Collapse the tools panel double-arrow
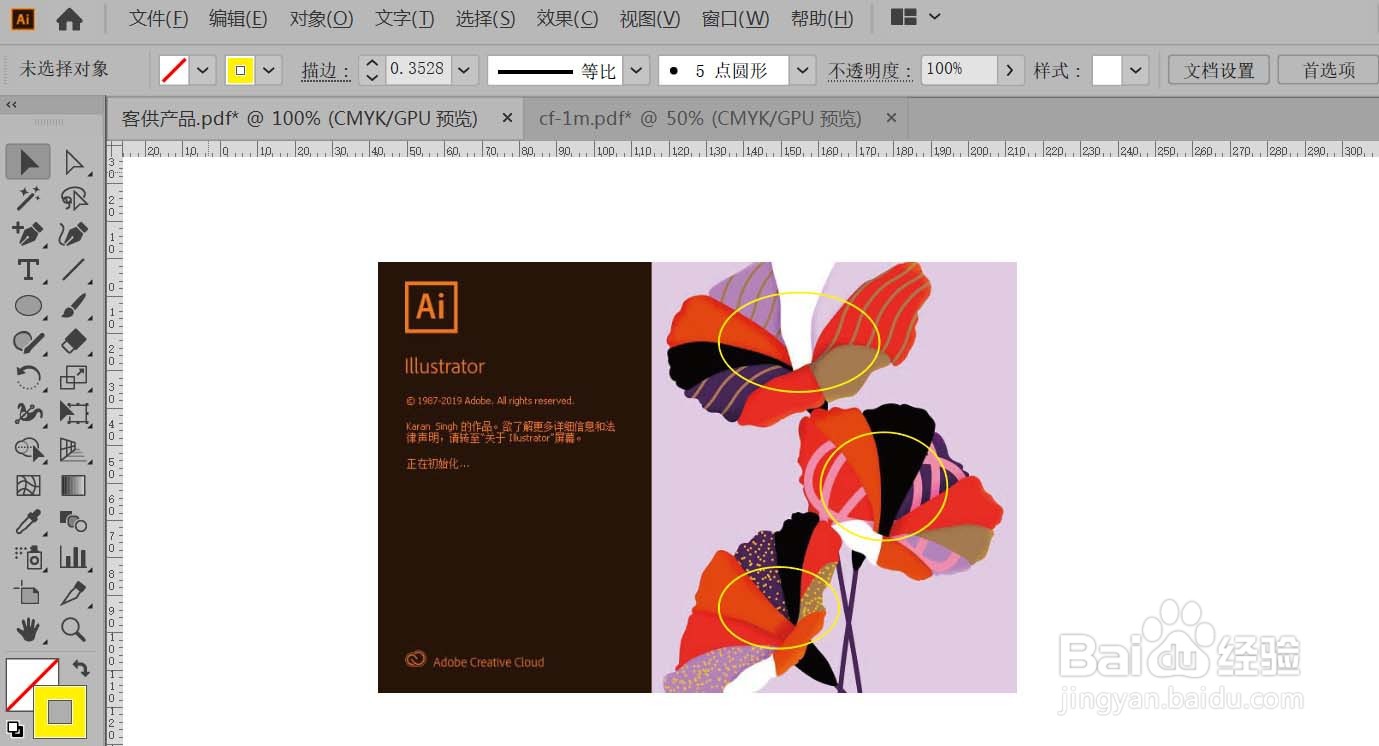 pos(12,105)
